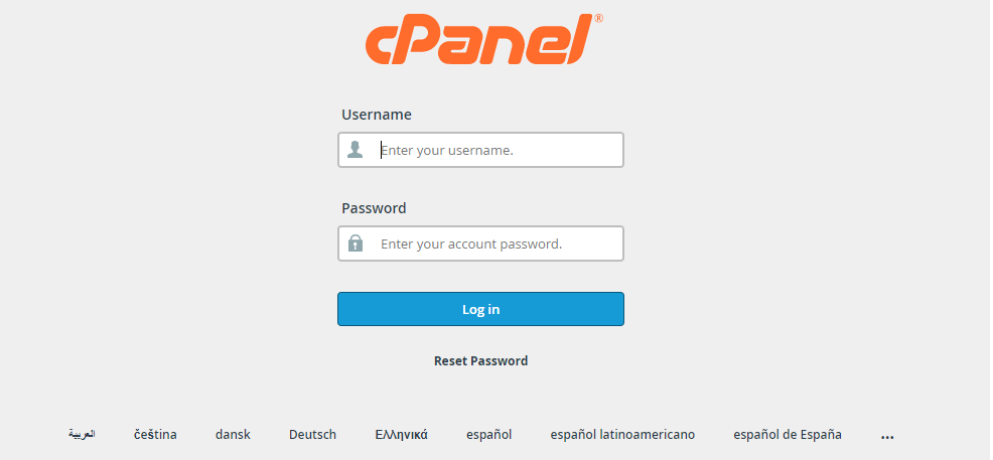The width and height of the screenshot is (993, 460).
Task: Click the registered trademark symbol beside cPanel
Action: (x=598, y=19)
